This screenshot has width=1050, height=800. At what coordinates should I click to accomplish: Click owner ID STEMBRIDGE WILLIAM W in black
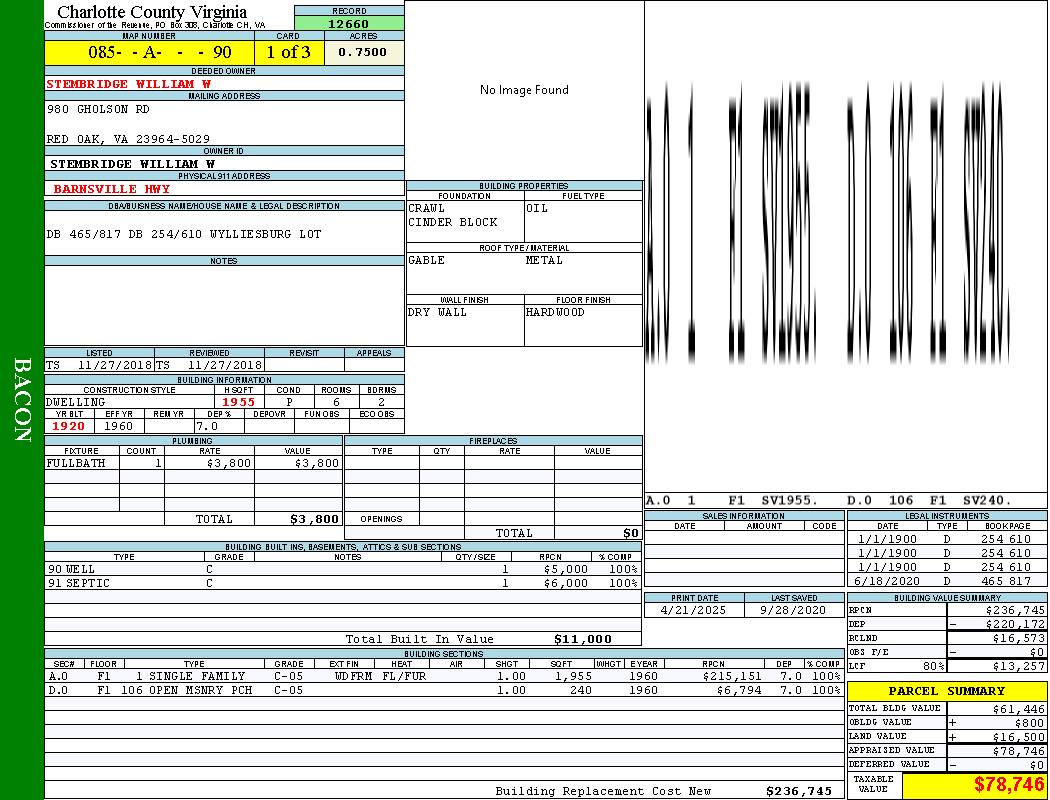(133, 163)
